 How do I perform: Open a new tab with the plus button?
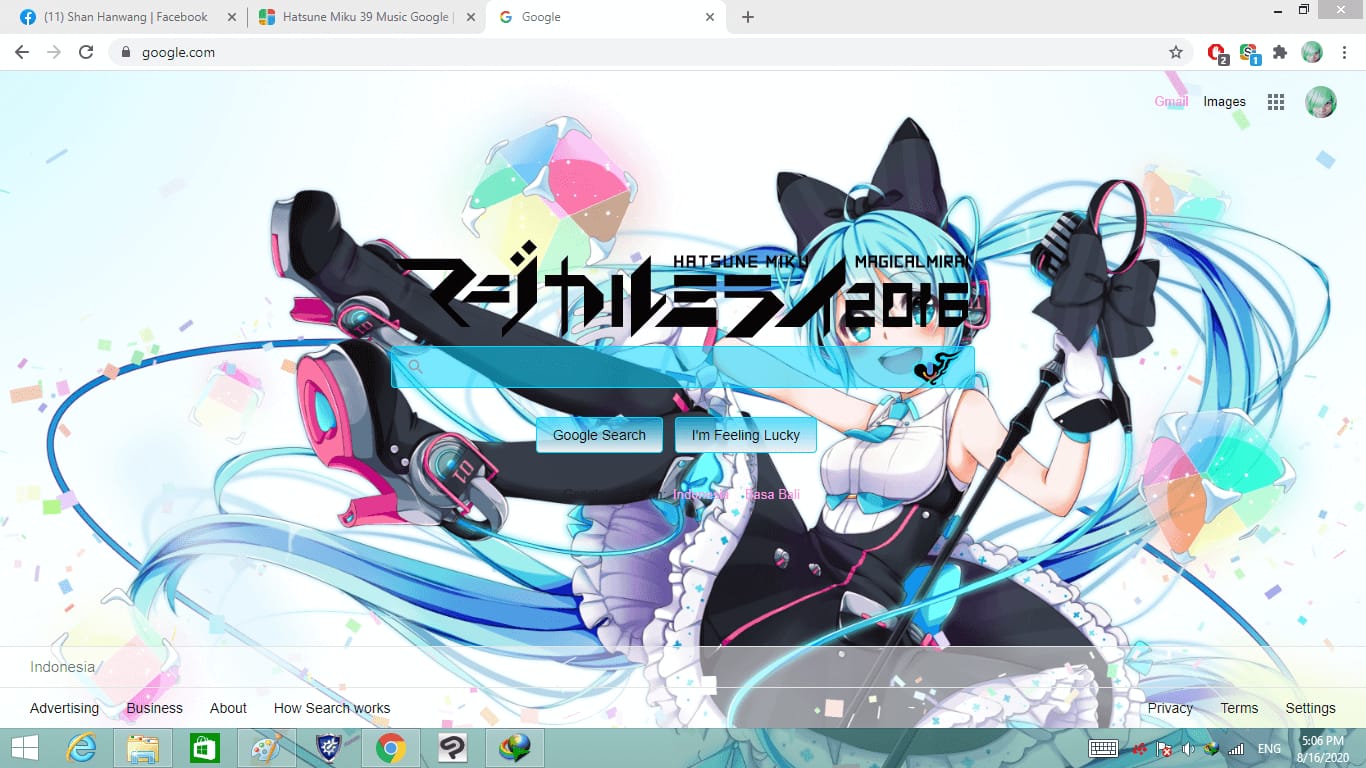pyautogui.click(x=748, y=17)
